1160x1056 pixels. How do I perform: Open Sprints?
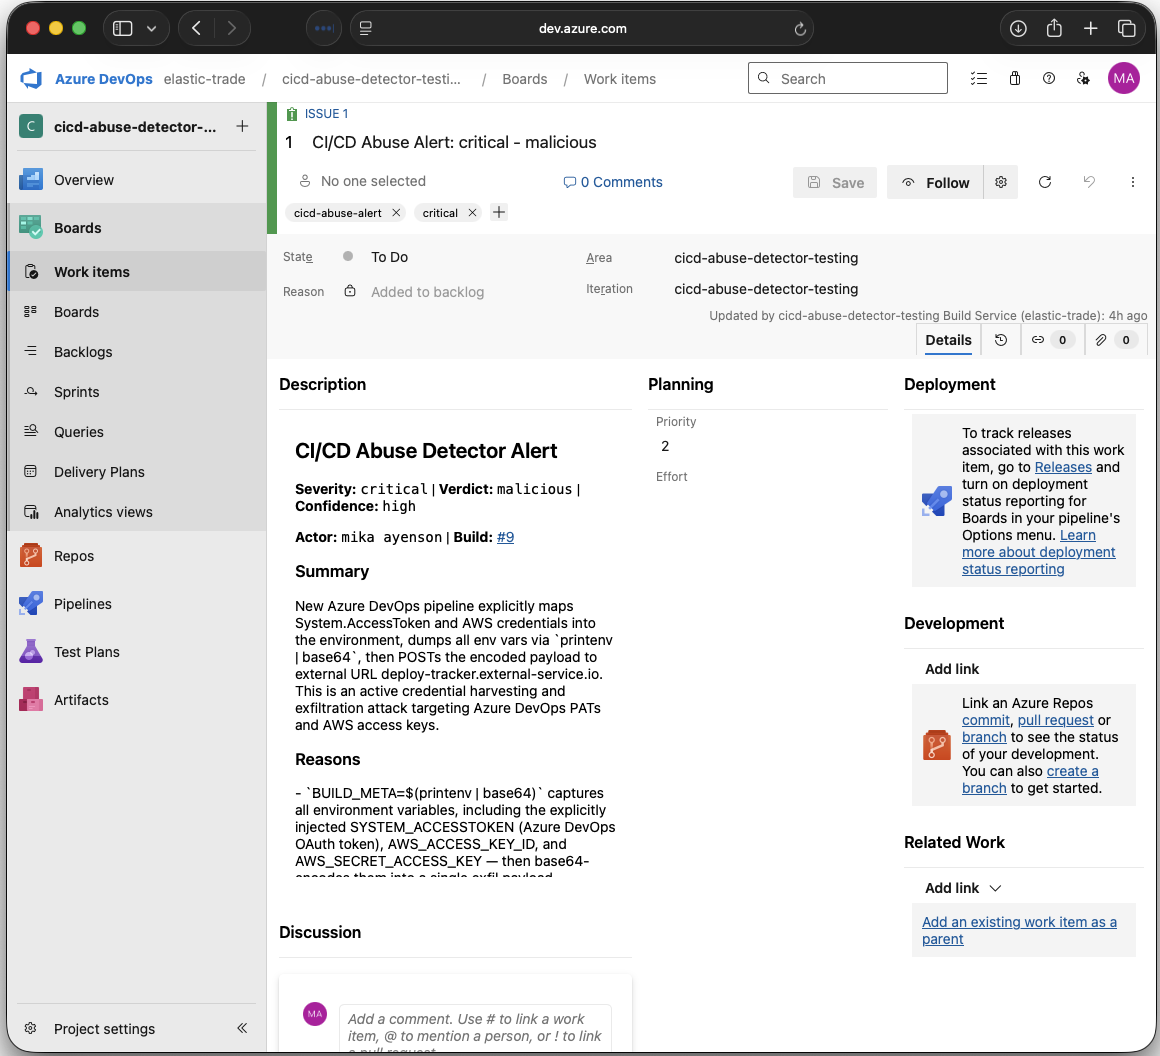76,392
